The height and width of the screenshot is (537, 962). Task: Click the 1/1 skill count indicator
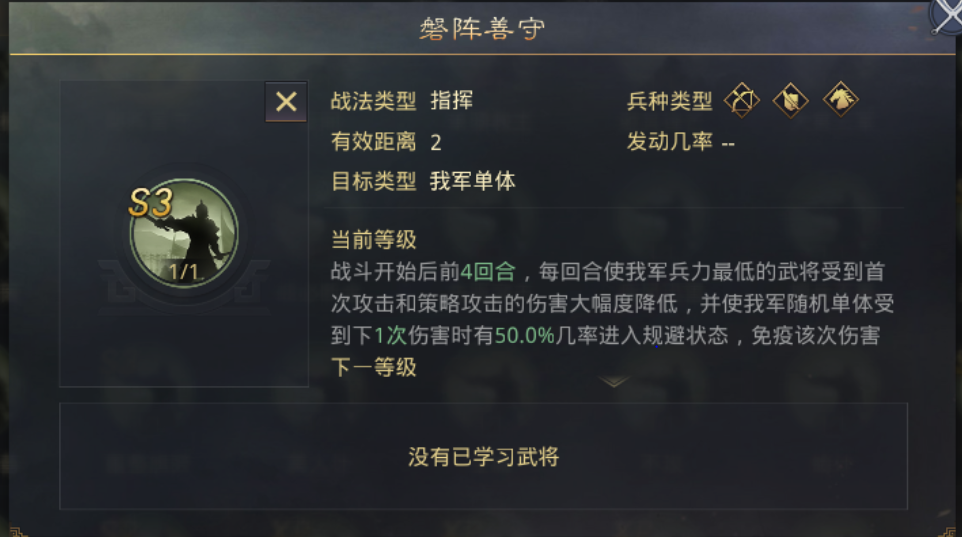coord(183,272)
